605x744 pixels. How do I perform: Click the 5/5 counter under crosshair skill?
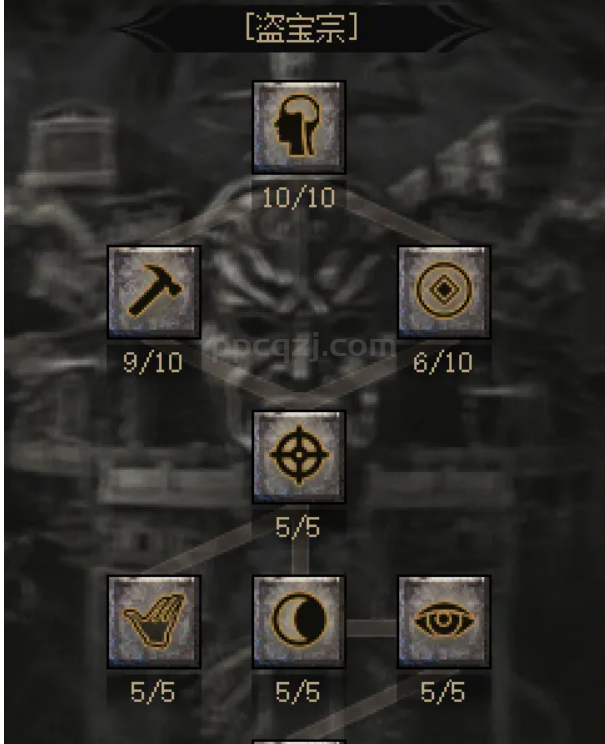click(x=298, y=527)
